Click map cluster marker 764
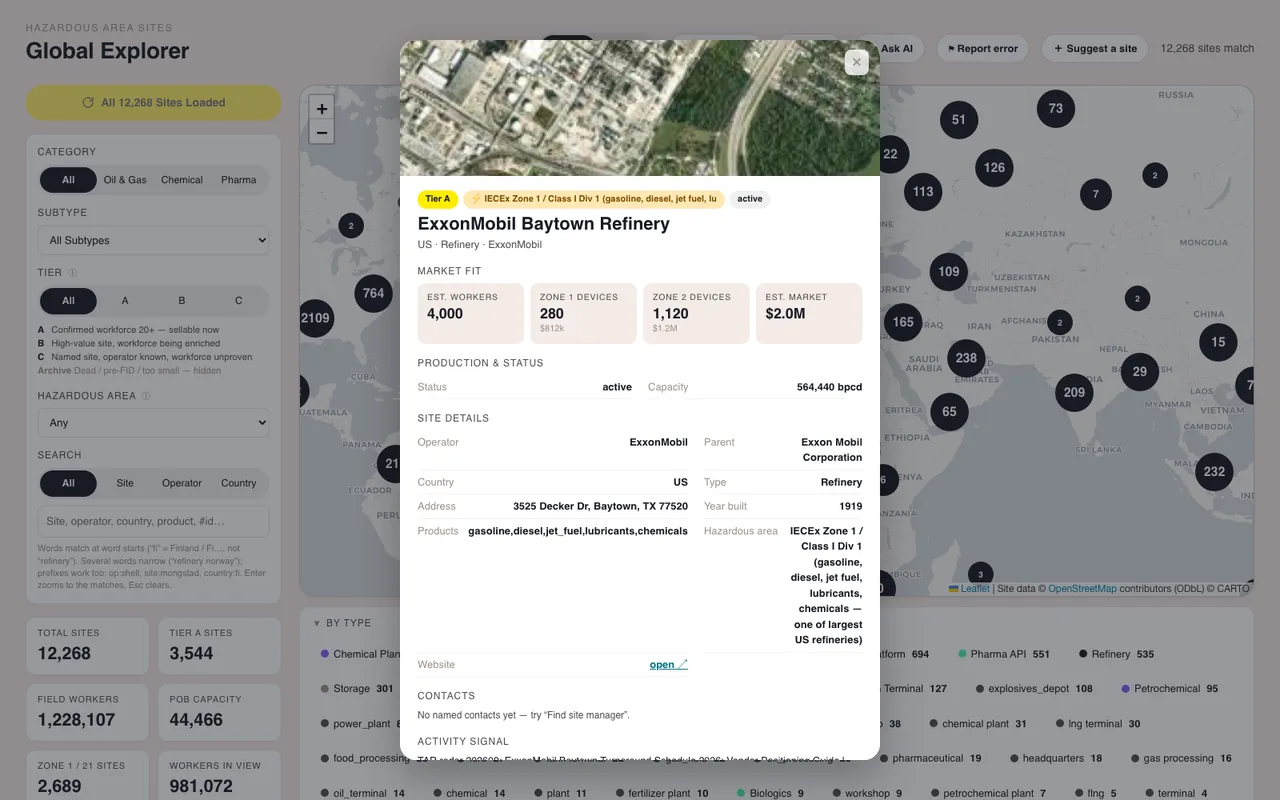The height and width of the screenshot is (800, 1280). pyautogui.click(x=373, y=293)
